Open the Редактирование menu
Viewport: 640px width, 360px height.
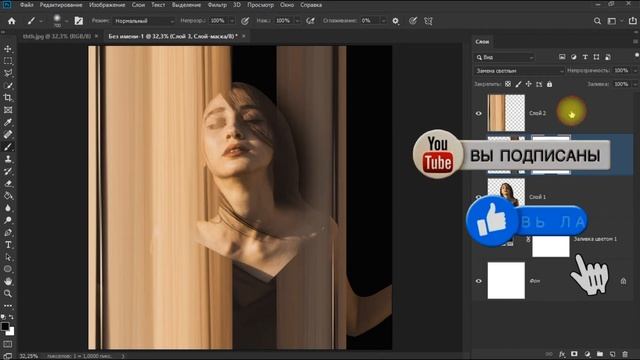[x=61, y=5]
